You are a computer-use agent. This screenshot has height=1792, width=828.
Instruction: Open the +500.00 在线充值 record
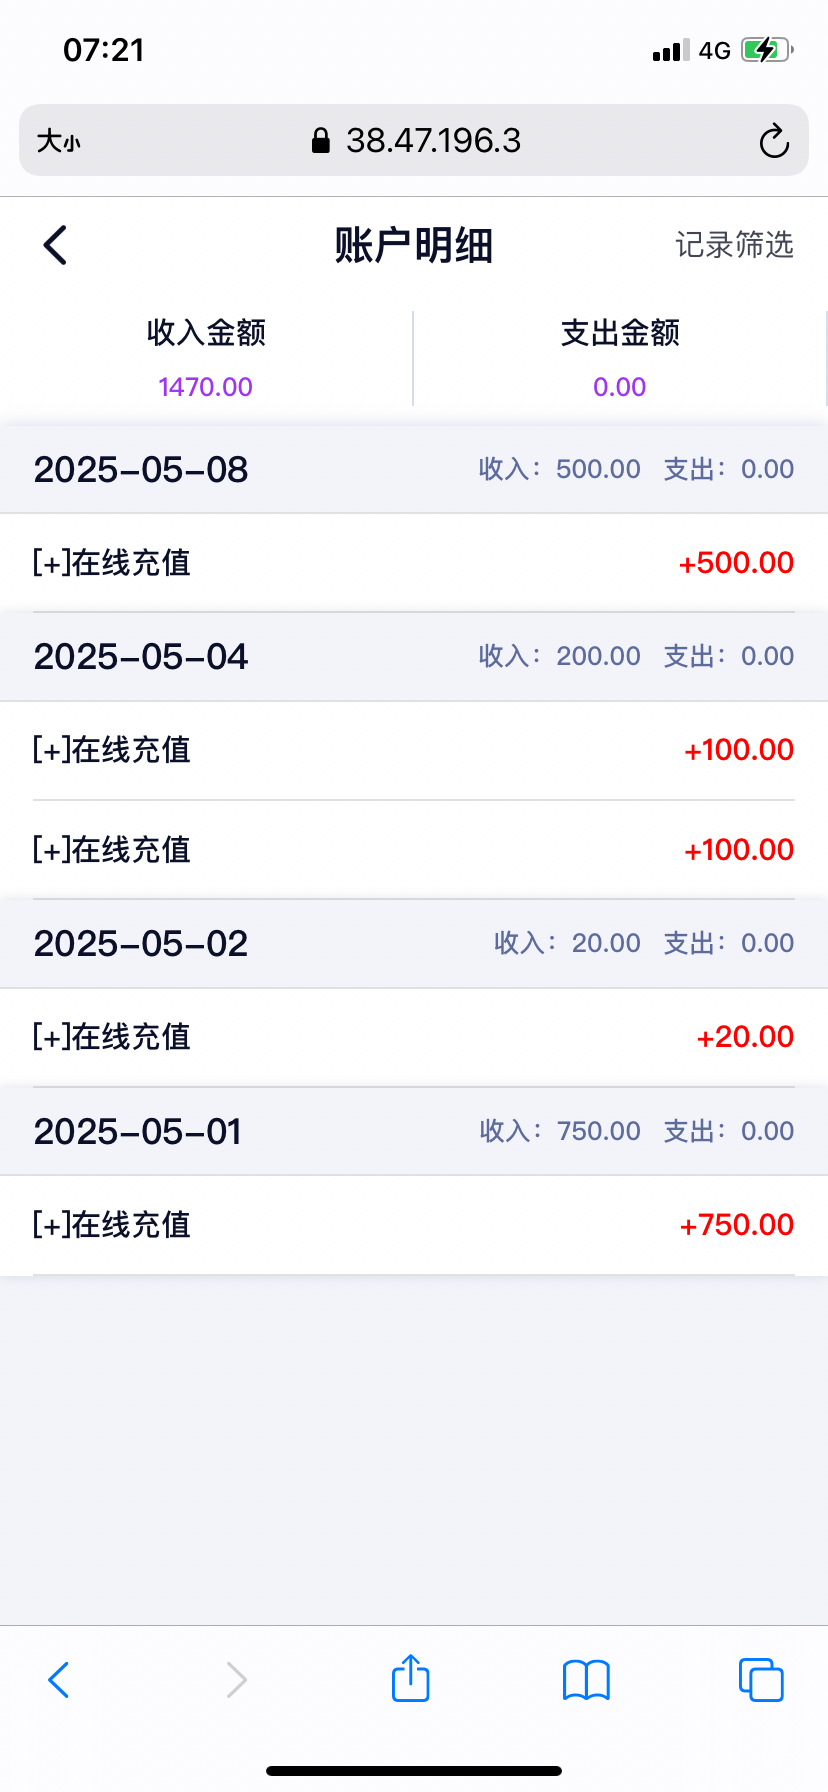pyautogui.click(x=414, y=563)
